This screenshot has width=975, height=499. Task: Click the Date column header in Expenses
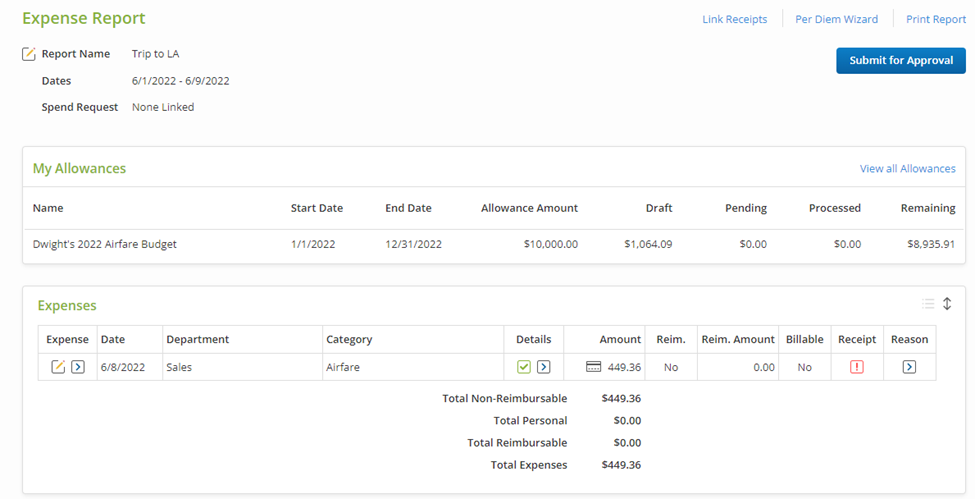pyautogui.click(x=113, y=339)
